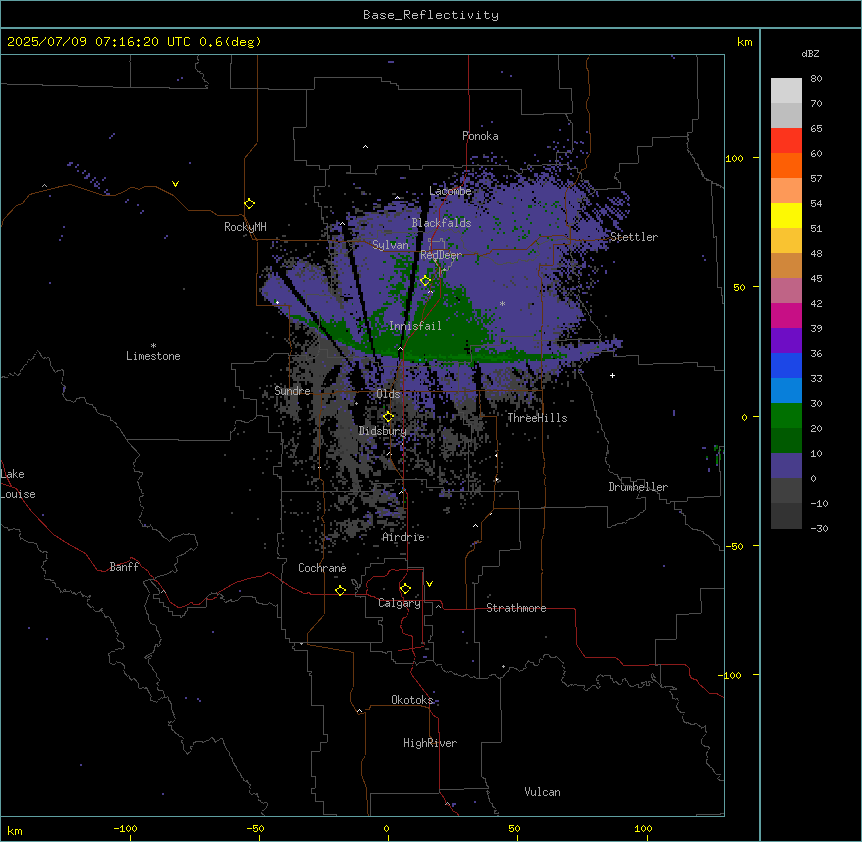
Task: Click the Airdrie city label
Action: [403, 538]
